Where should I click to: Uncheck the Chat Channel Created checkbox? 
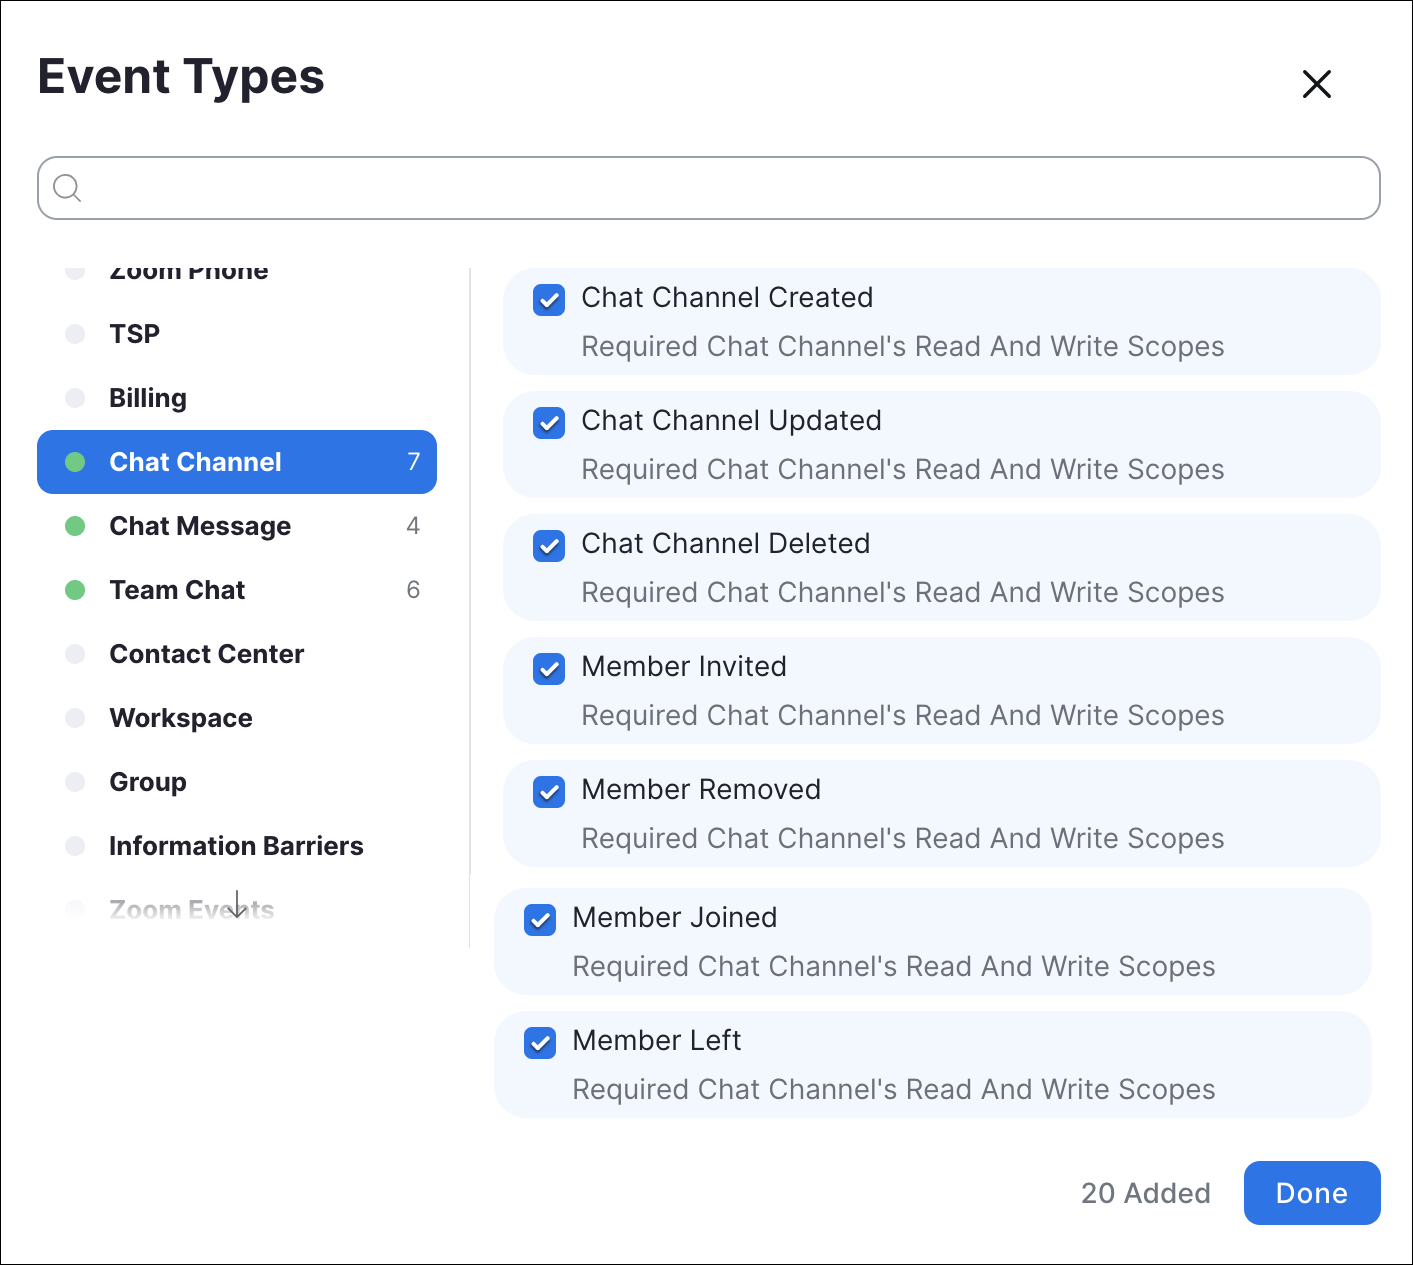[x=549, y=300]
